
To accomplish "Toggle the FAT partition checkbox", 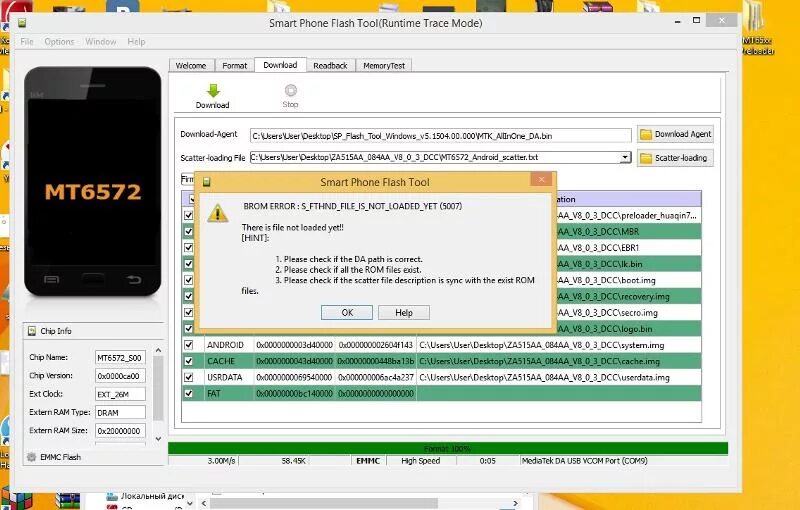I will 189,394.
